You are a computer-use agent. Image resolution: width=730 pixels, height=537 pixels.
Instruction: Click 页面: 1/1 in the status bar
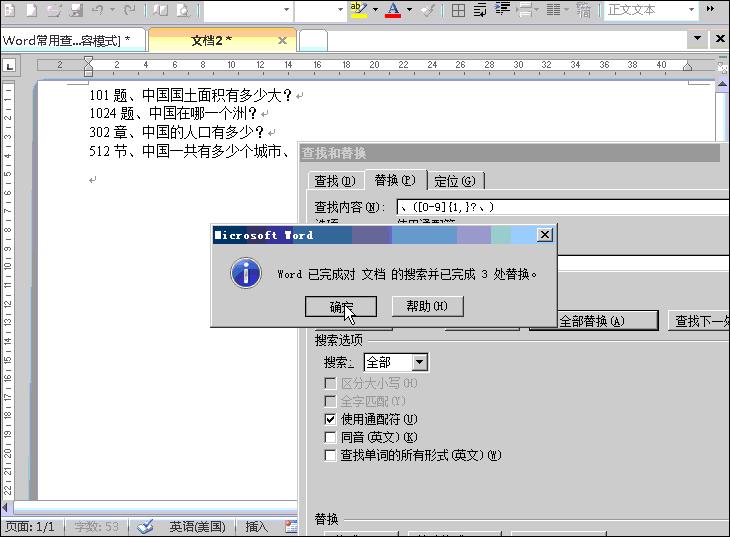[30, 527]
